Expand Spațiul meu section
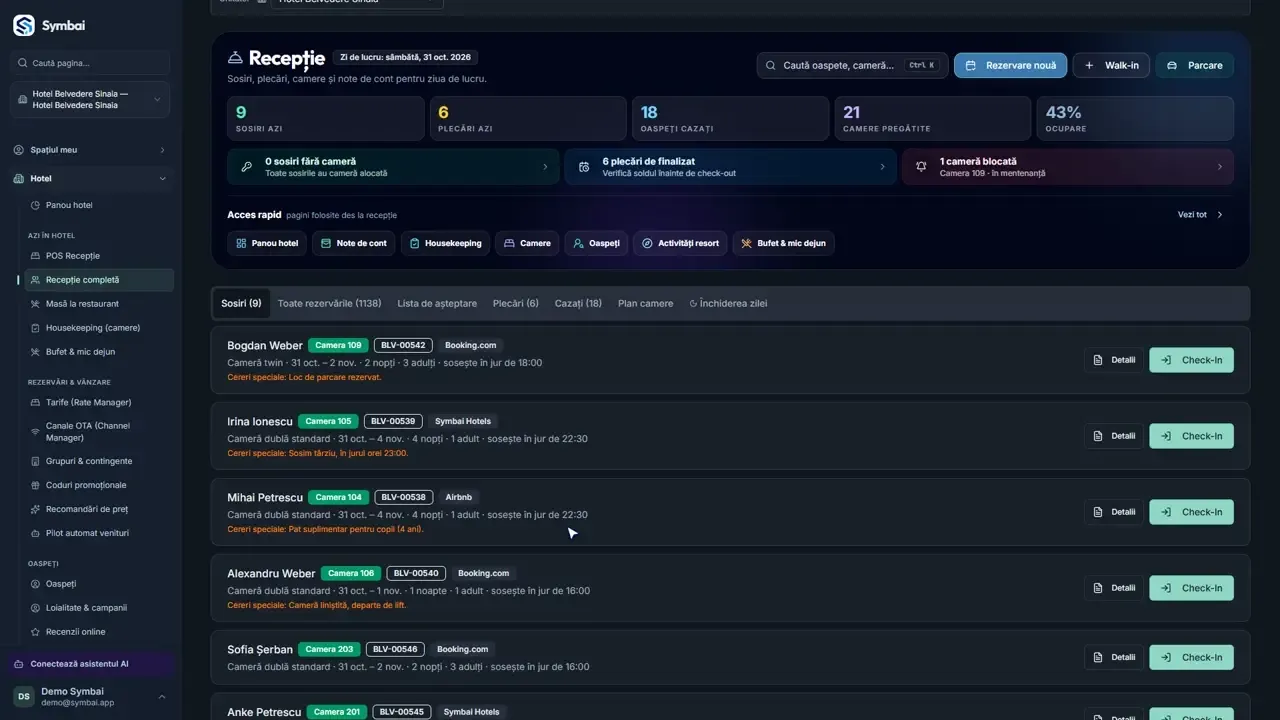This screenshot has height=720, width=1280. [x=90, y=150]
